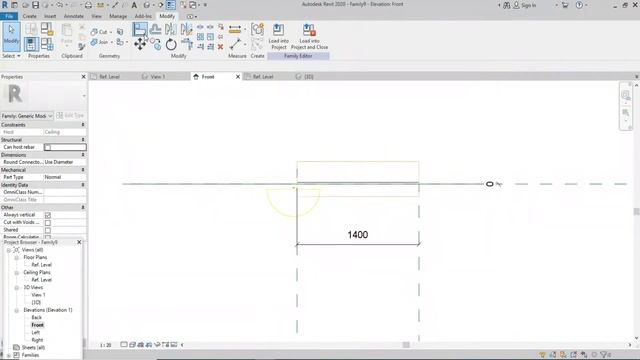The height and width of the screenshot is (360, 640).
Task: Collapse Elevations (Elevation 1) tree node
Action: click(x=17, y=310)
